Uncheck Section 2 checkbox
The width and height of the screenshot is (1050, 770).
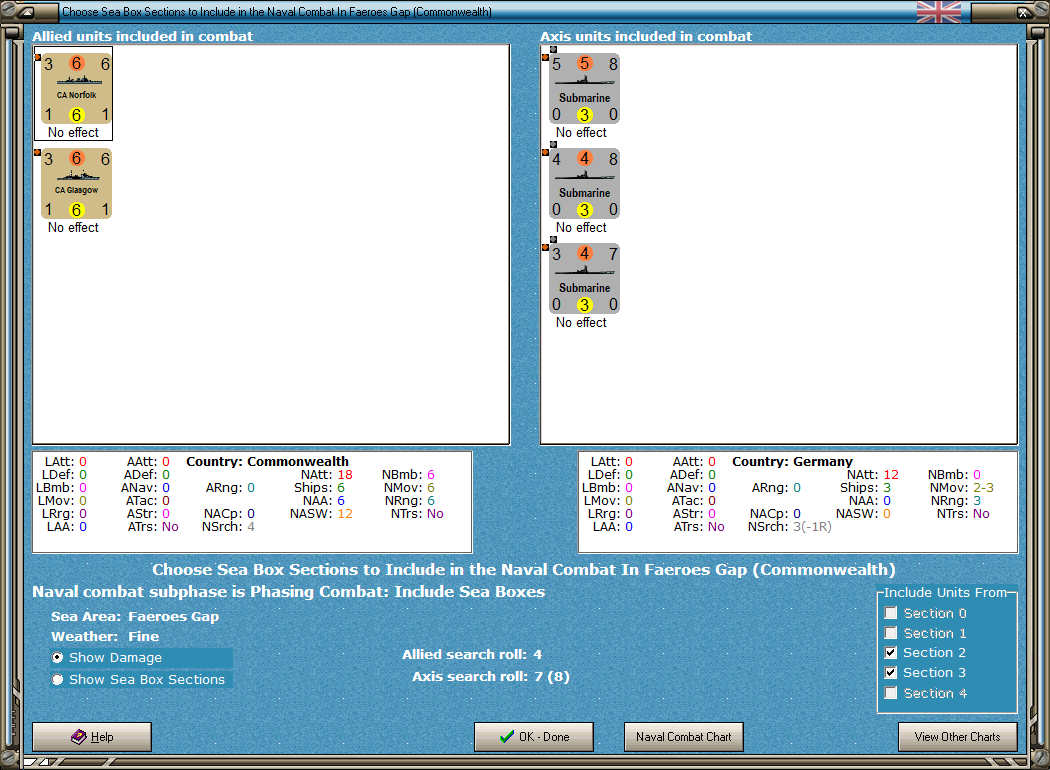[x=891, y=653]
